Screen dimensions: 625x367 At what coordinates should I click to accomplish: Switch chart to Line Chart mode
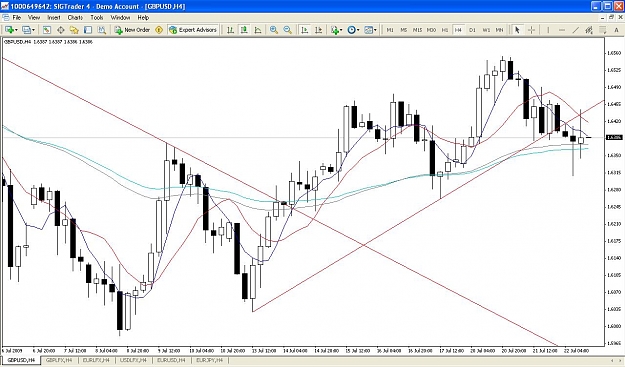(258, 30)
